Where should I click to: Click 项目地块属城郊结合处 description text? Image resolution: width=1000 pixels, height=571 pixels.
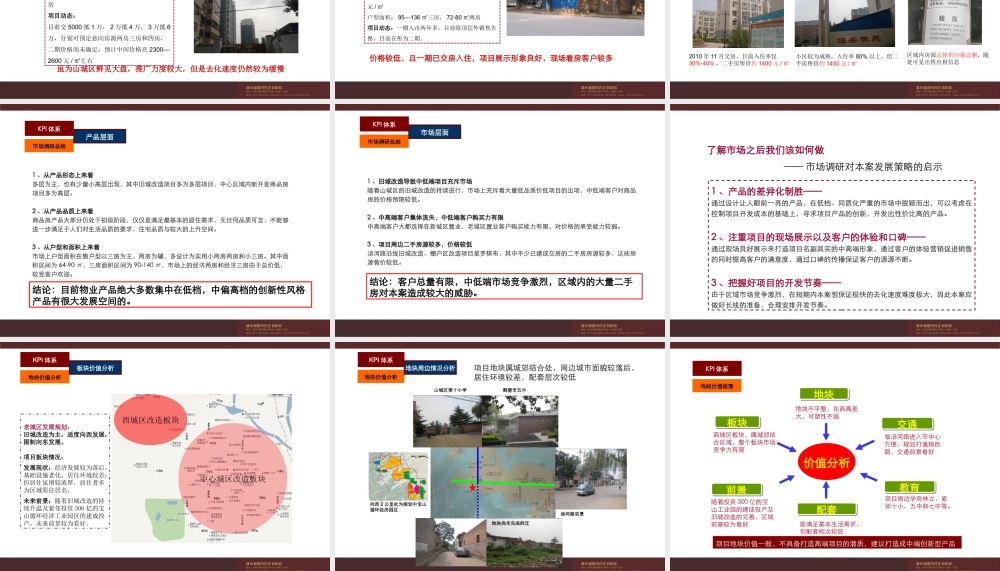554,373
